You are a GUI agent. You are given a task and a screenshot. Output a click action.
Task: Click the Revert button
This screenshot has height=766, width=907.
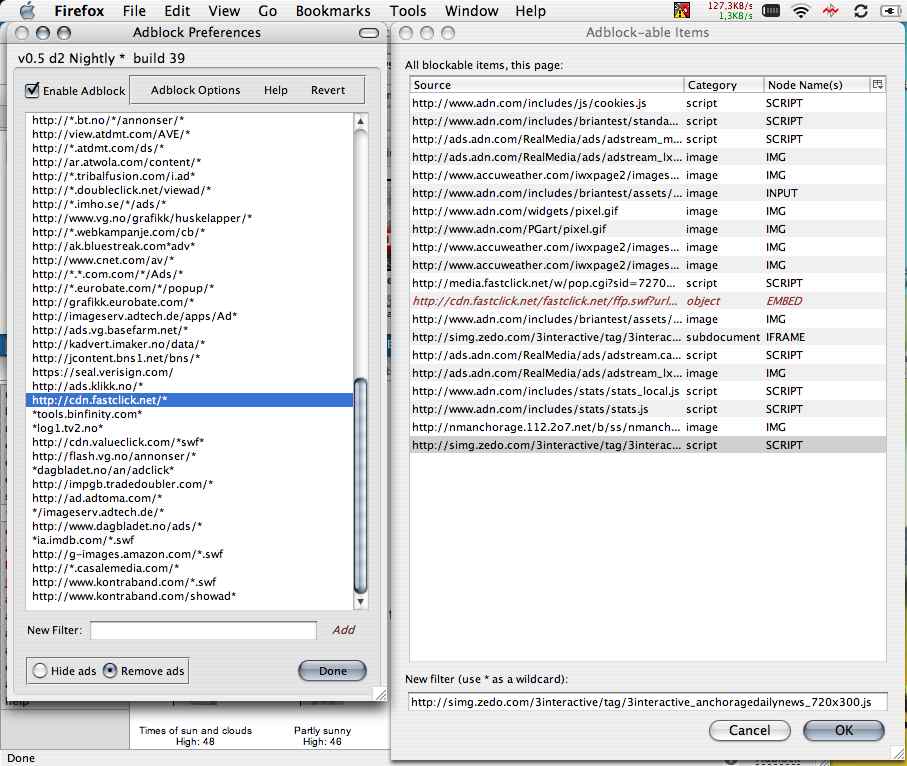click(328, 90)
